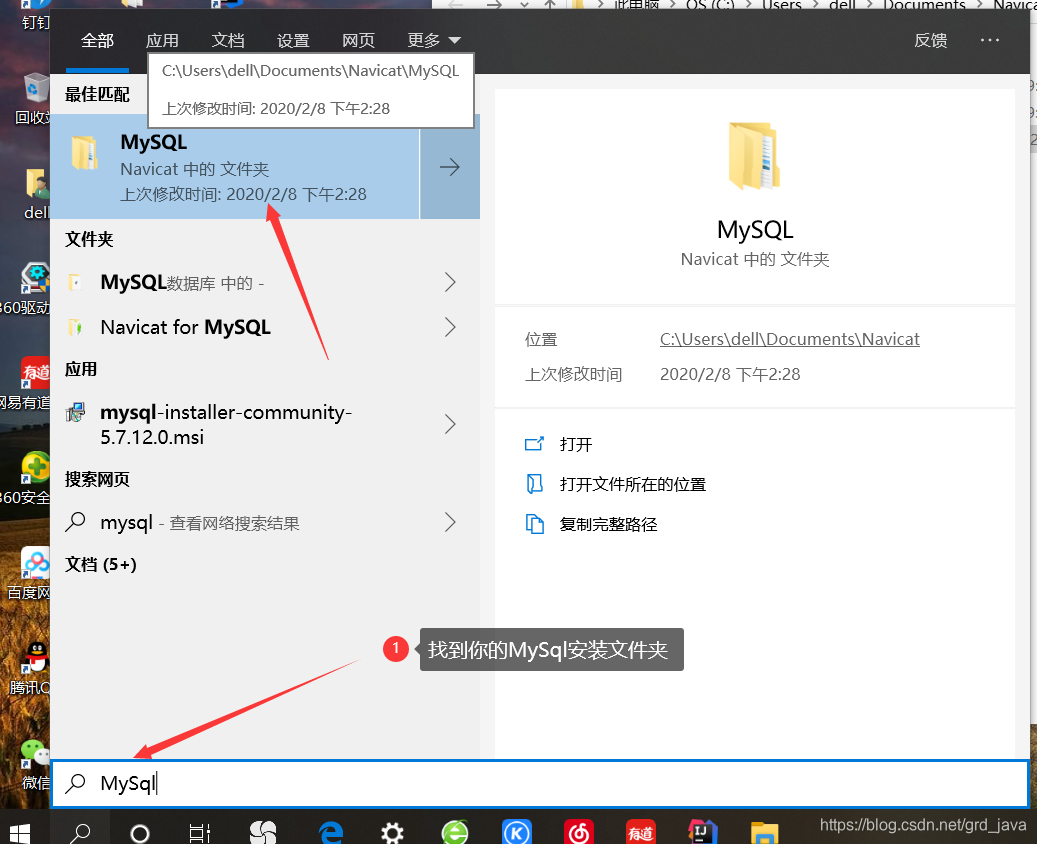
Task: Click the magnifier icon beside mysql web search
Action: click(x=76, y=523)
